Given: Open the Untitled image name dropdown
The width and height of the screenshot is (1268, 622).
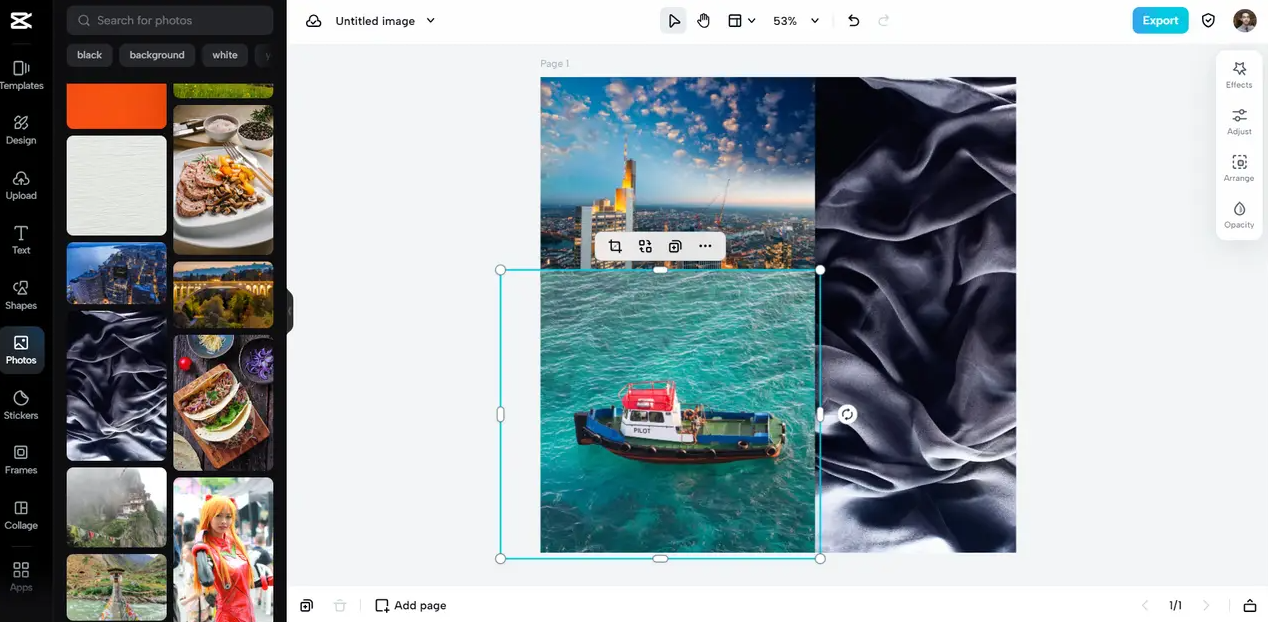Looking at the screenshot, I should pos(385,21).
